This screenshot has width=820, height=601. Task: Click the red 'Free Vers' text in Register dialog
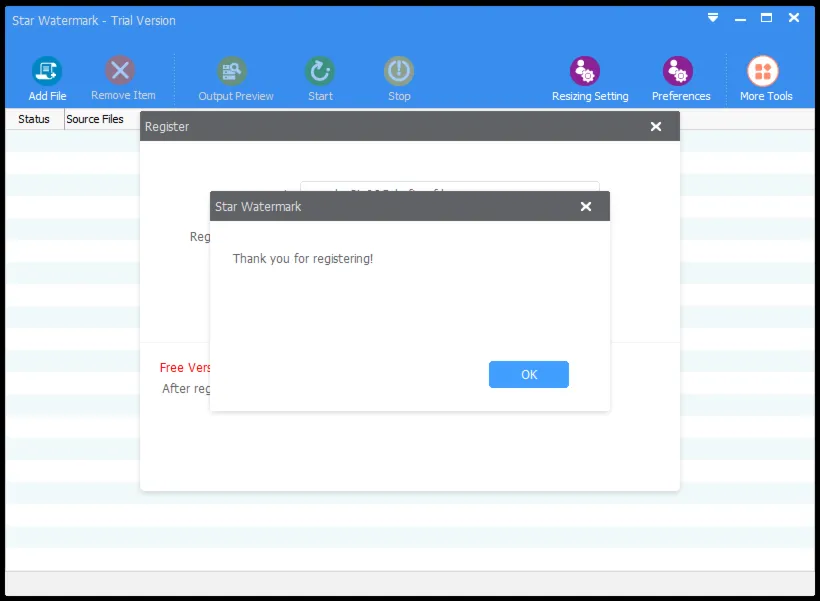[185, 368]
